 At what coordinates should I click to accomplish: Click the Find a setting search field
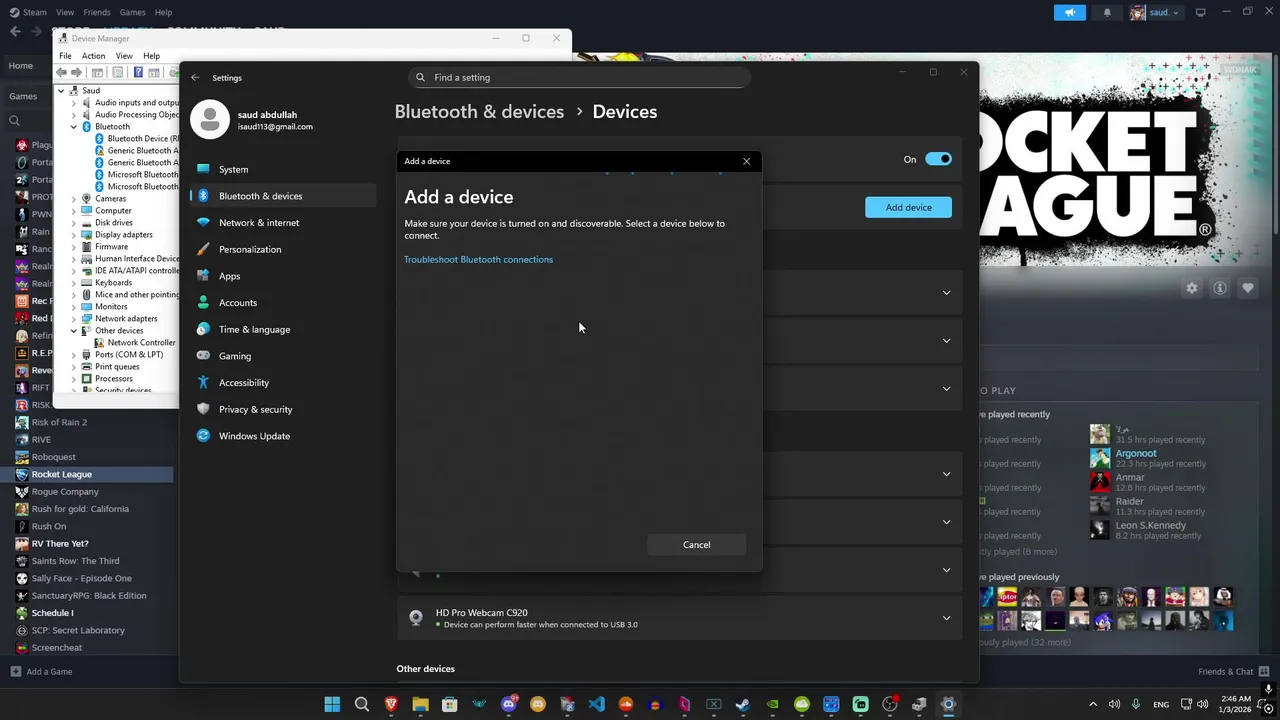point(580,77)
